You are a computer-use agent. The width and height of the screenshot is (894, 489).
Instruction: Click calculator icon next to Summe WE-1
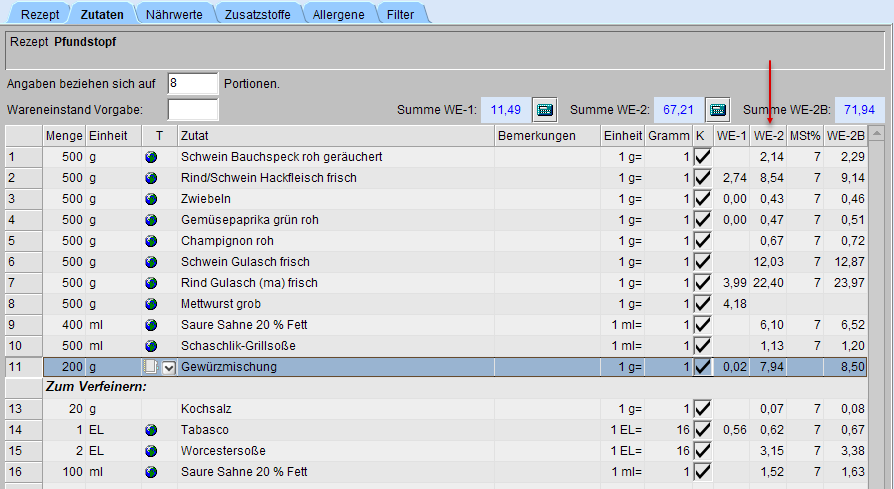click(544, 109)
